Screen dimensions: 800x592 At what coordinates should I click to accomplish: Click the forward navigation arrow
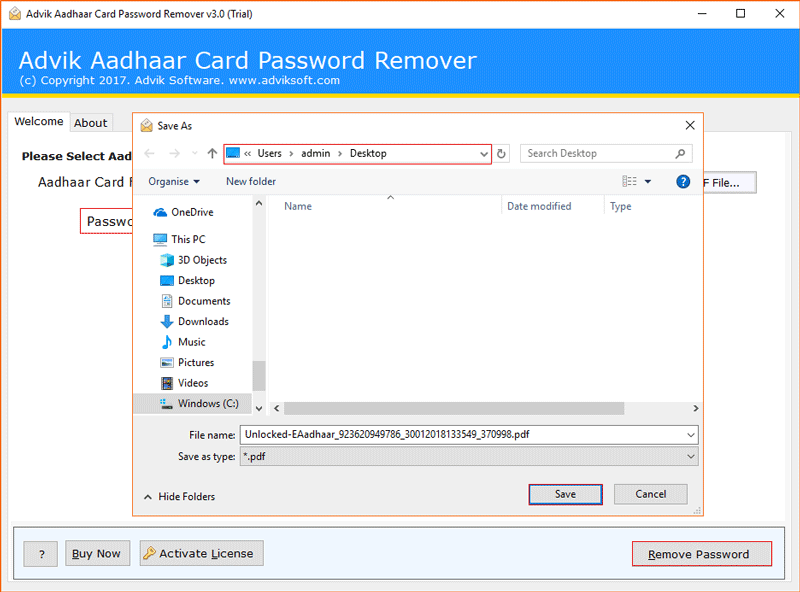174,153
